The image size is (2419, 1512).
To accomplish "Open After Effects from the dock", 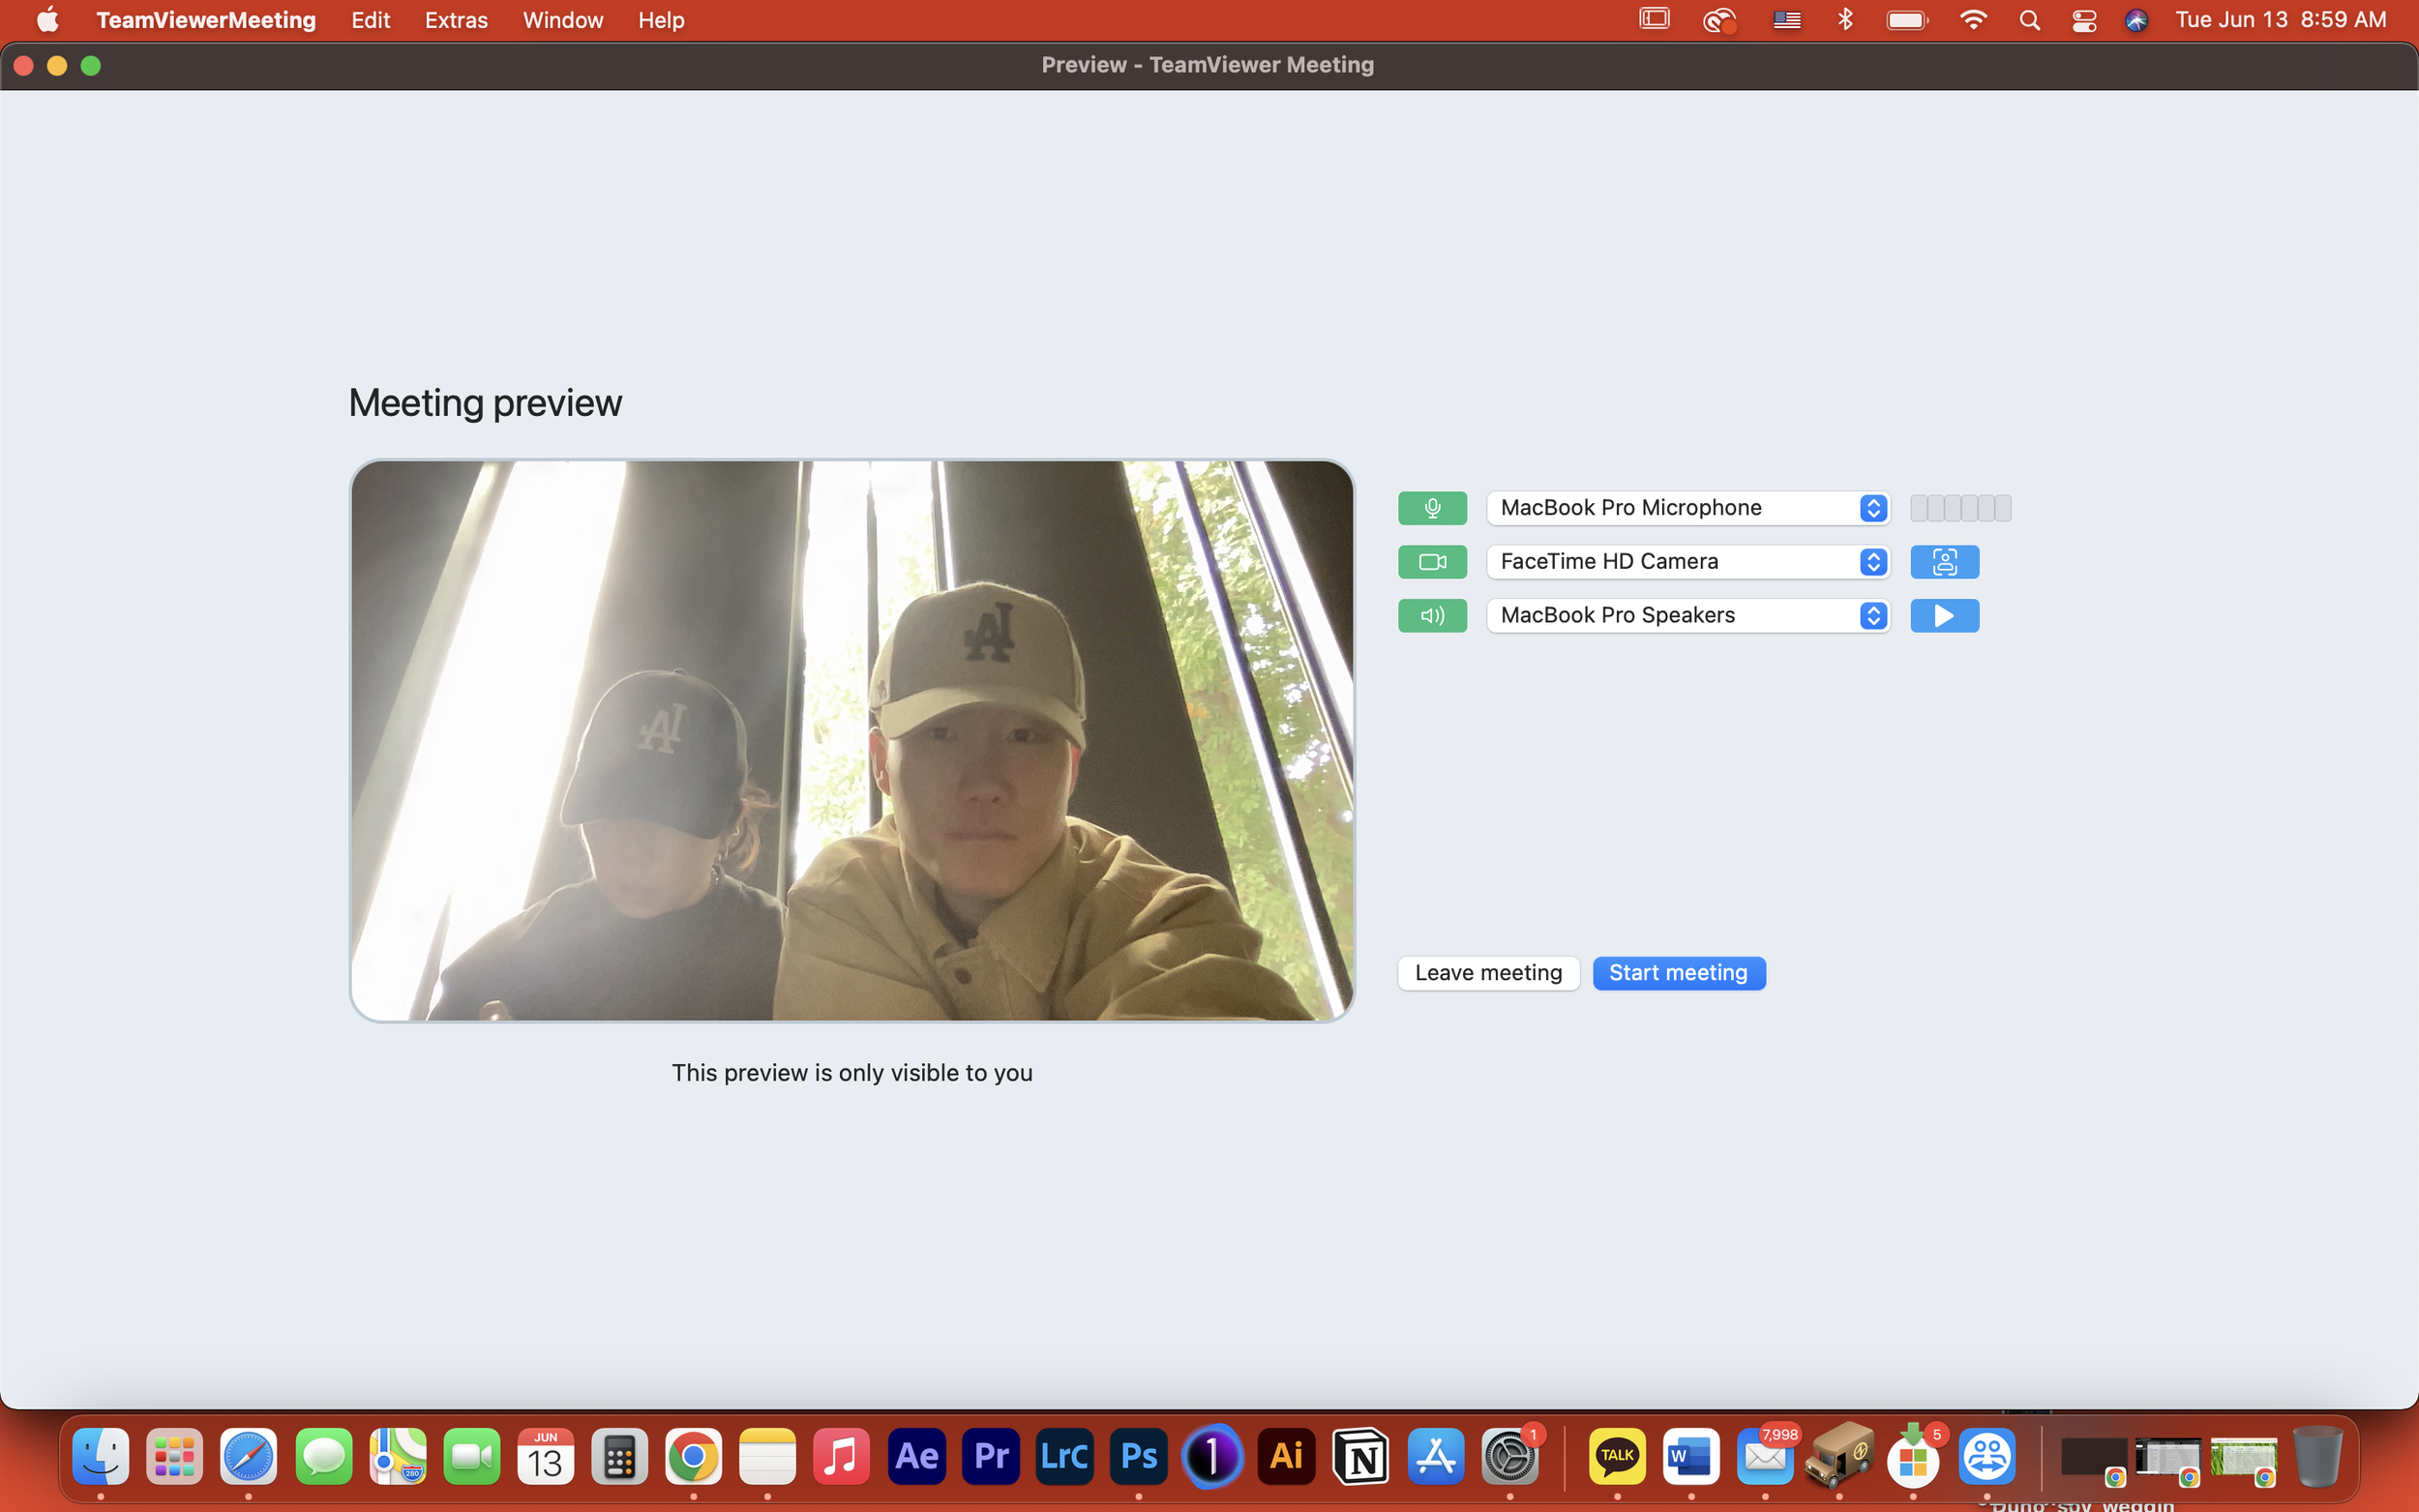I will click(916, 1456).
